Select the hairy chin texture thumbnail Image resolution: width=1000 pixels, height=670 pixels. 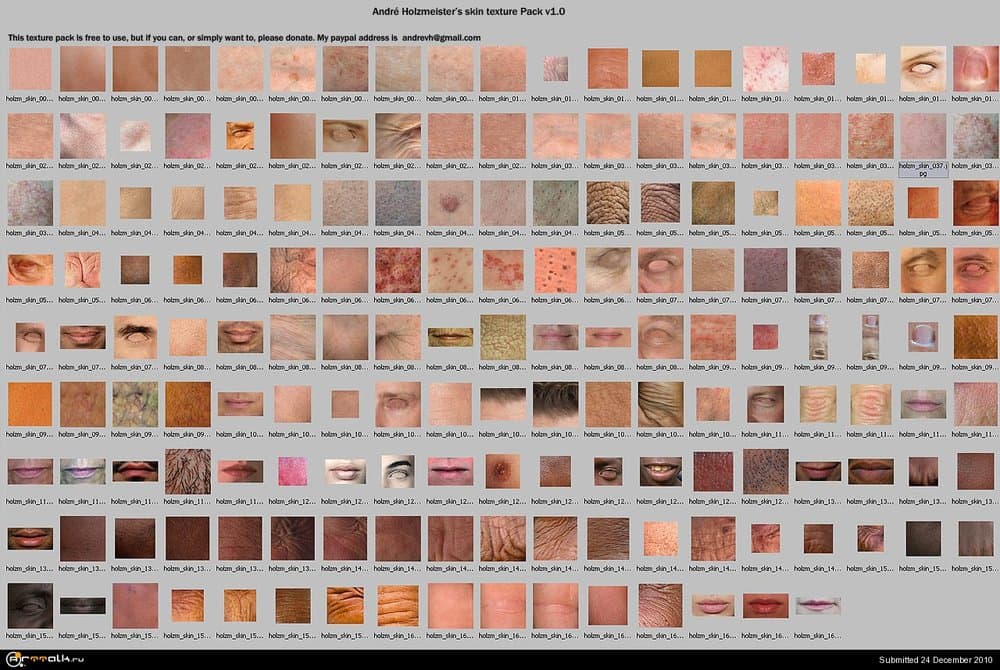click(x=187, y=470)
